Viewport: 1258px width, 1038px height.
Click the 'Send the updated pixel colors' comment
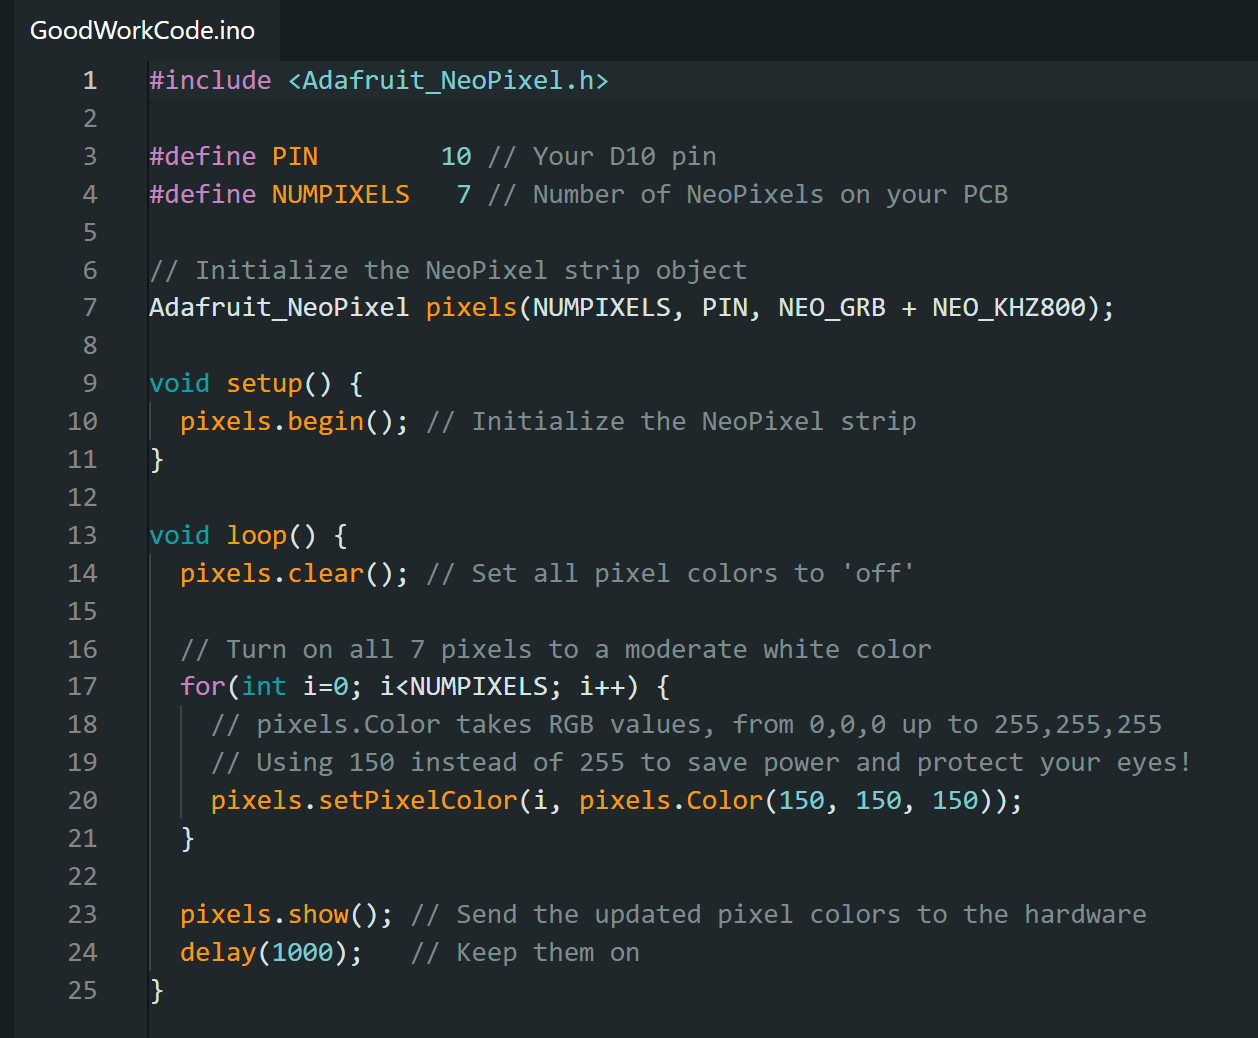coord(778,914)
